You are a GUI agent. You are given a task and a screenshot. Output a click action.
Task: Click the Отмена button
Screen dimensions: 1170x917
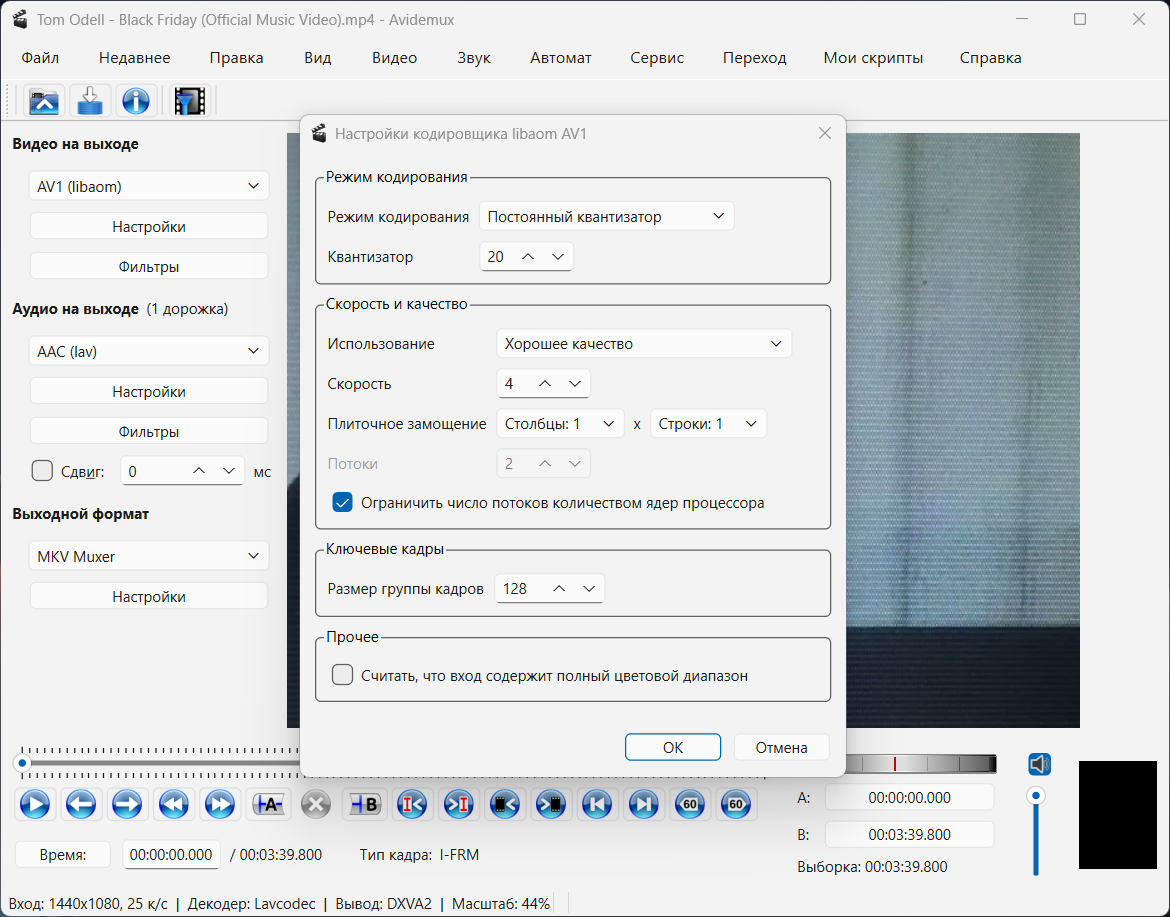click(x=781, y=747)
